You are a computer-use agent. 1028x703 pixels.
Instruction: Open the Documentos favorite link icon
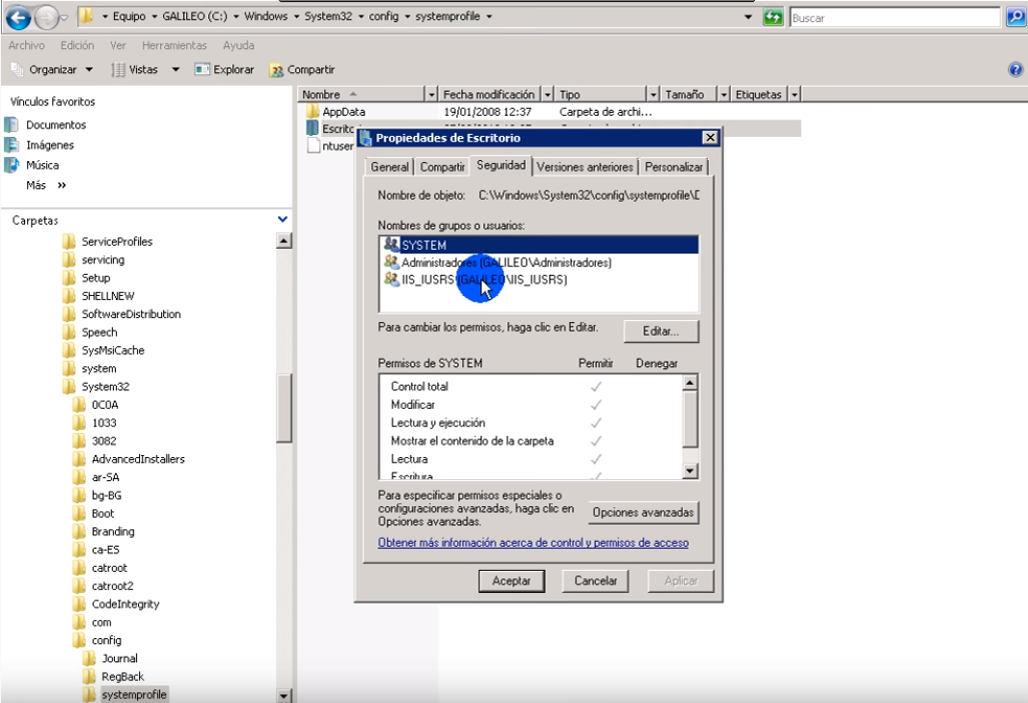click(x=12, y=125)
